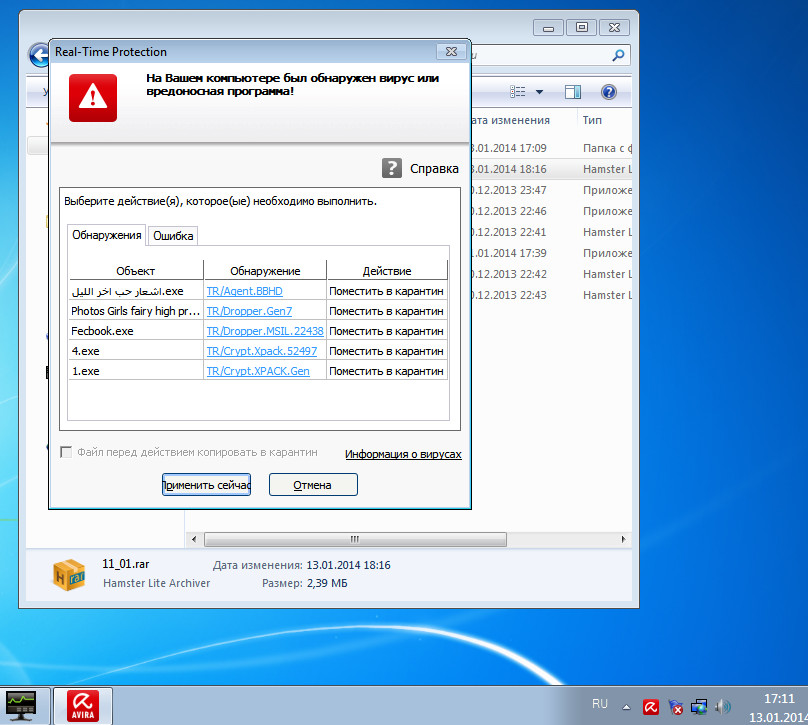808x725 pixels.
Task: Click the volume speaker icon in tray
Action: (724, 707)
